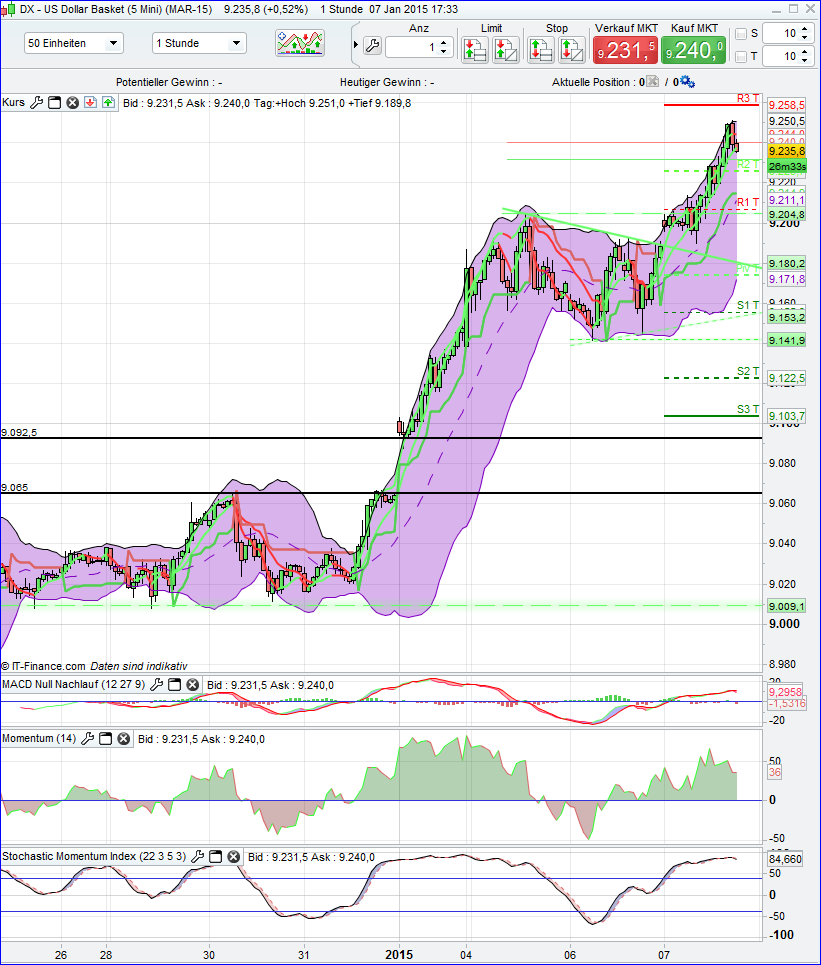Select the green buy Limit order icon

pyautogui.click(x=475, y=48)
